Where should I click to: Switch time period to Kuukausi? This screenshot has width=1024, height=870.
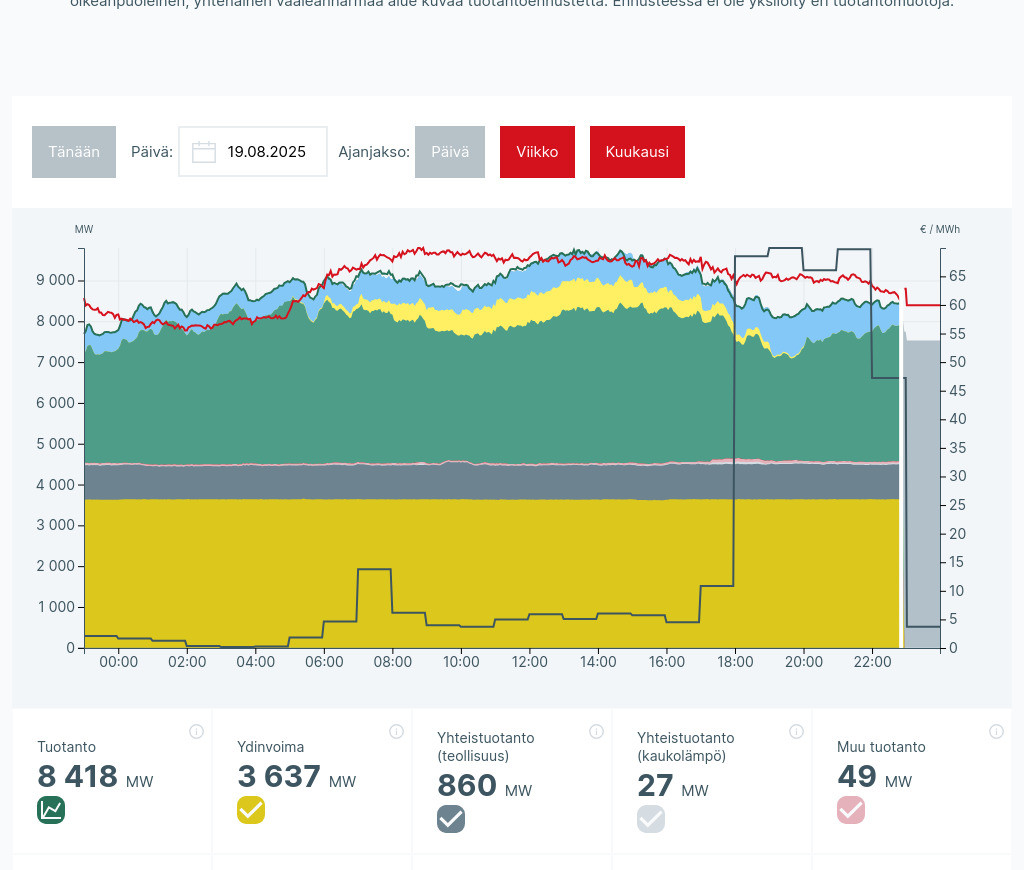tap(637, 152)
